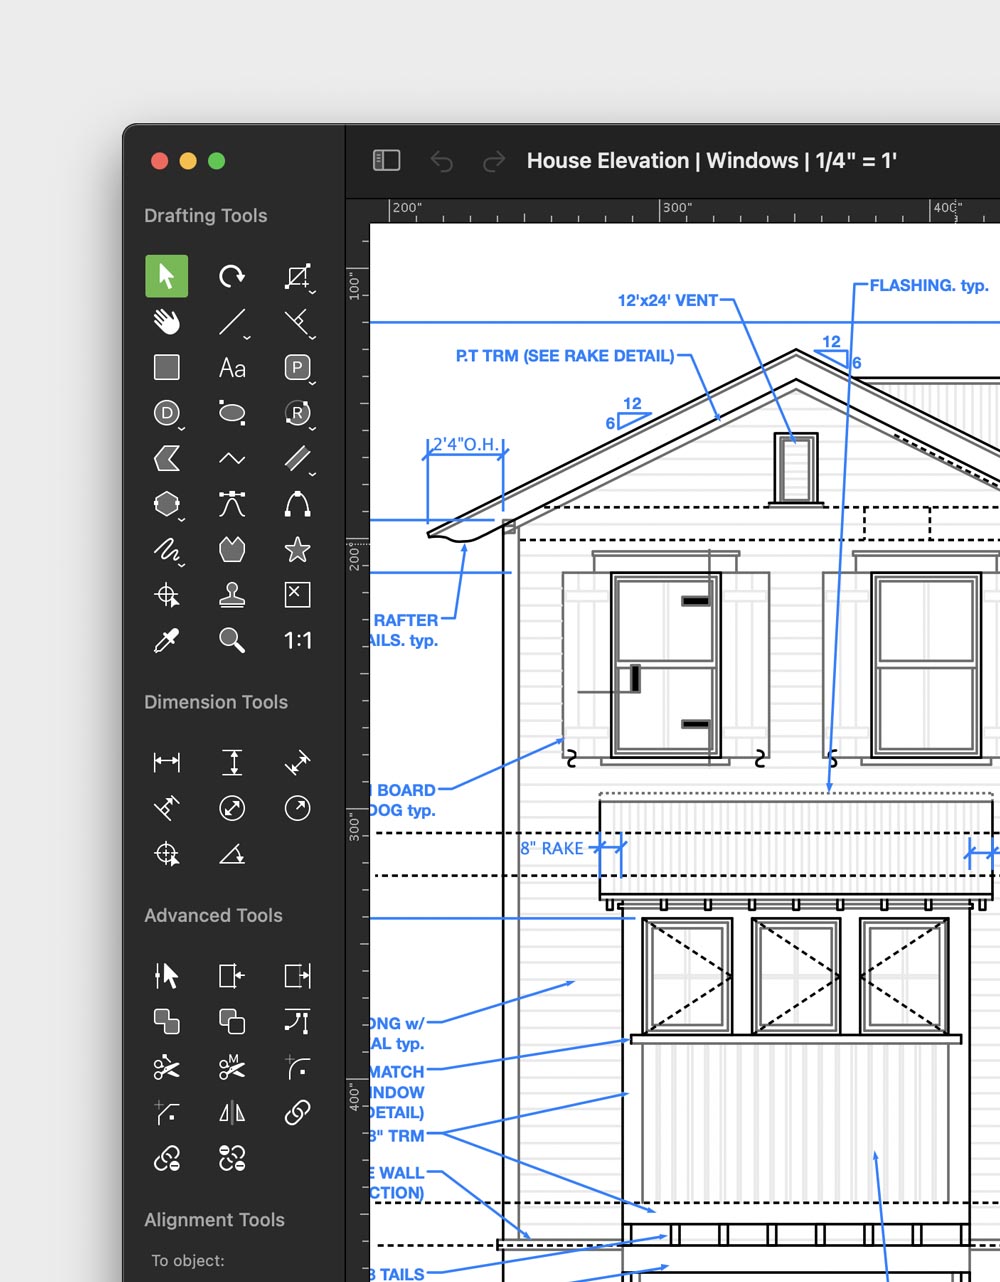This screenshot has height=1282, width=1000.
Task: Toggle the sidebar panel visibility
Action: coord(386,160)
